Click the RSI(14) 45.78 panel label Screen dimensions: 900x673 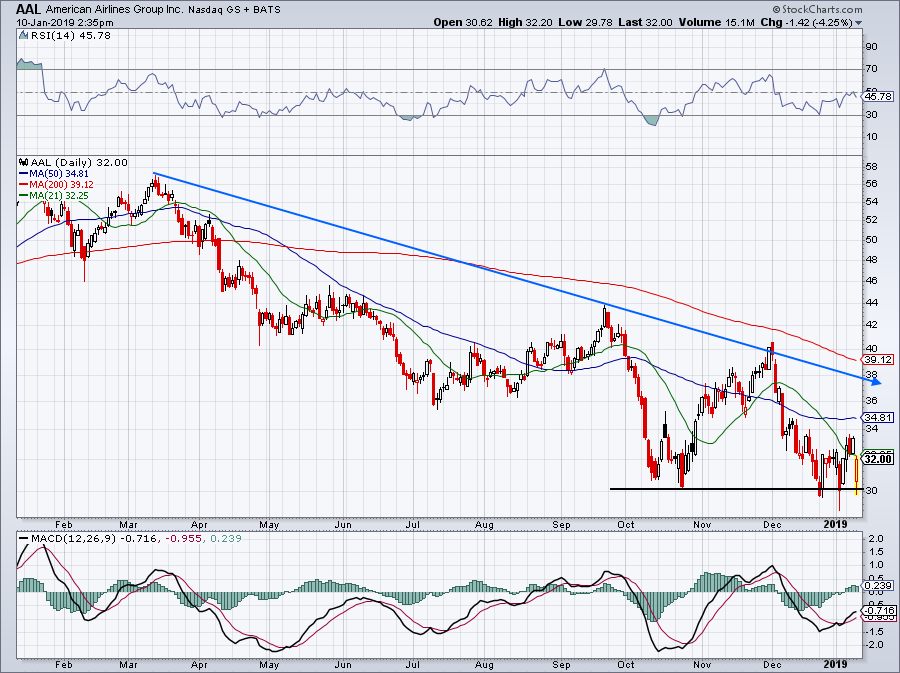click(71, 36)
